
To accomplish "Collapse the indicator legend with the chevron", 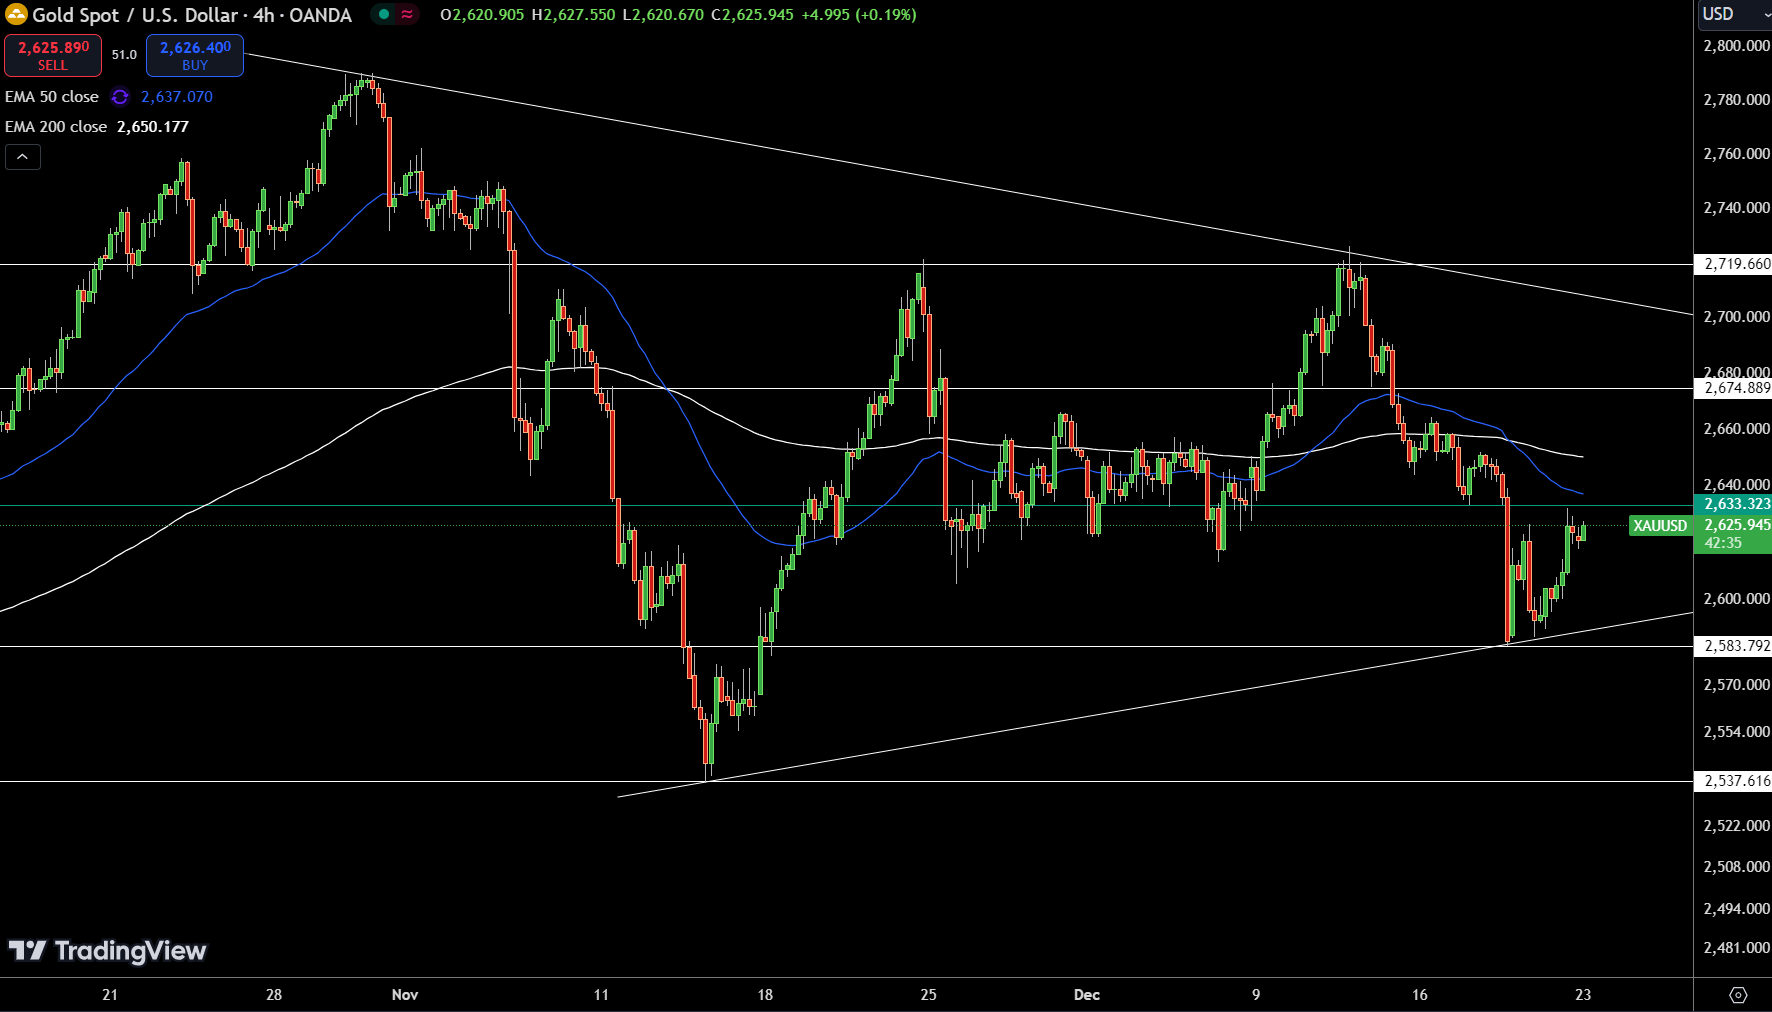I will pos(23,157).
